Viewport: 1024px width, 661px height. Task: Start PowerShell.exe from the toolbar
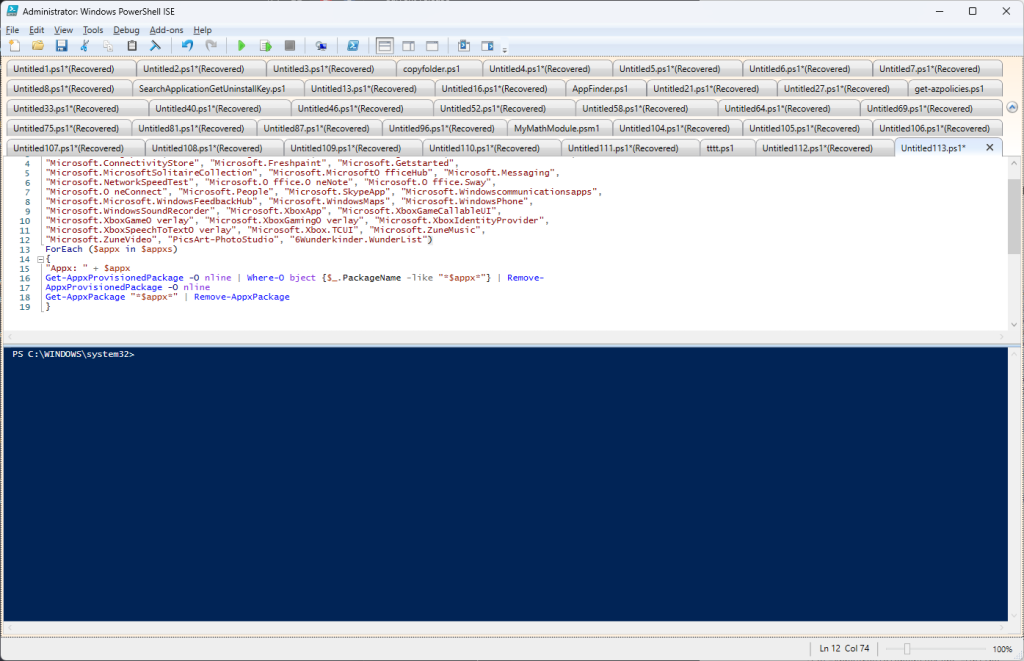[x=354, y=46]
